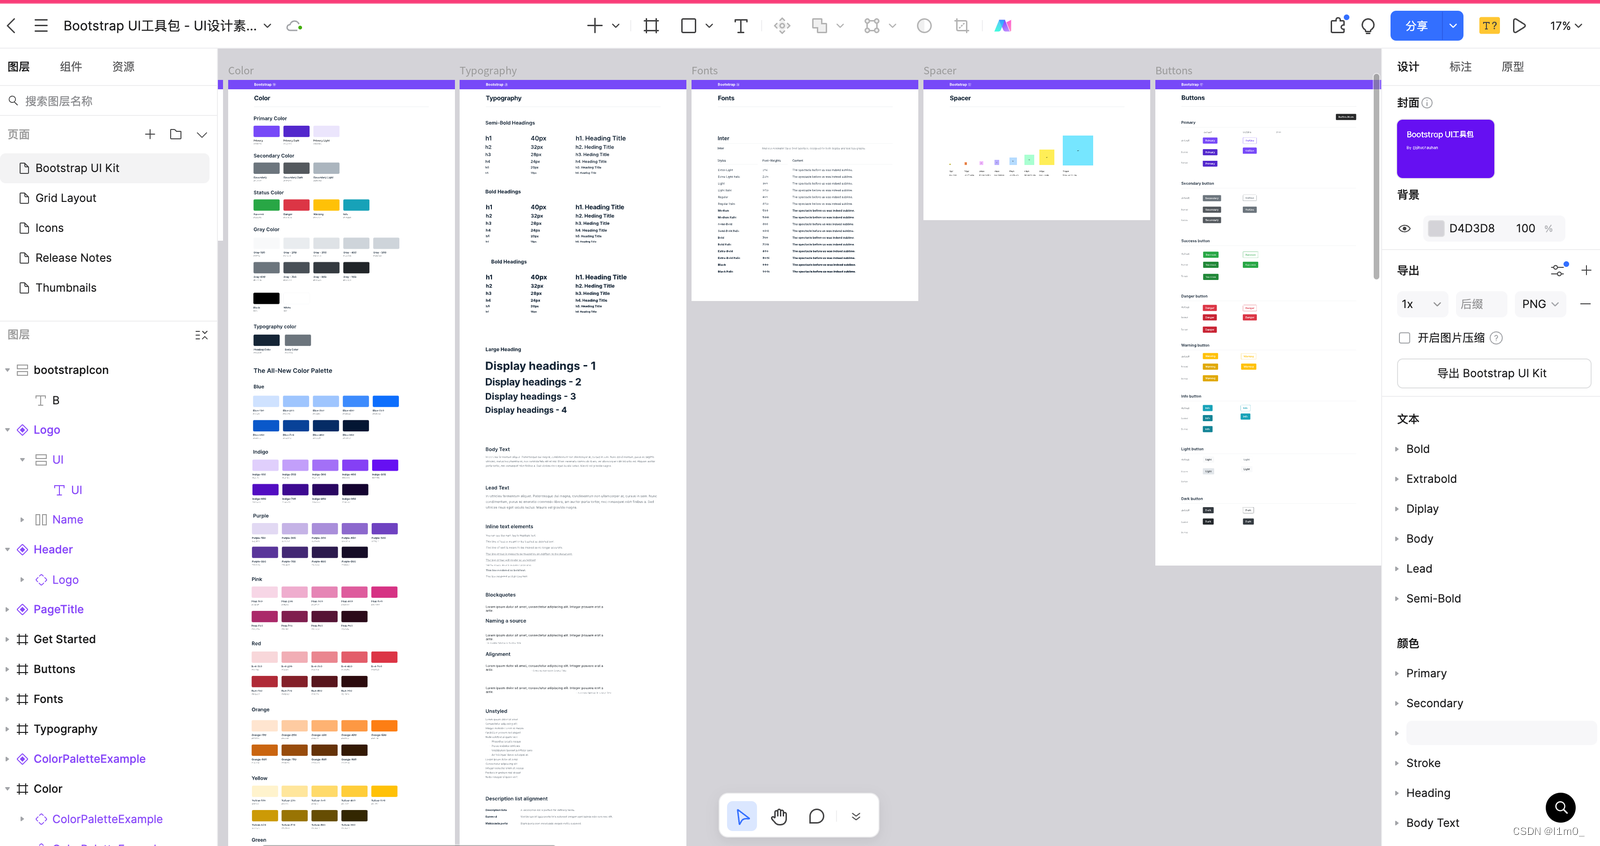Switch to the 原型 tab
Image resolution: width=1600 pixels, height=846 pixels.
[x=1513, y=67]
